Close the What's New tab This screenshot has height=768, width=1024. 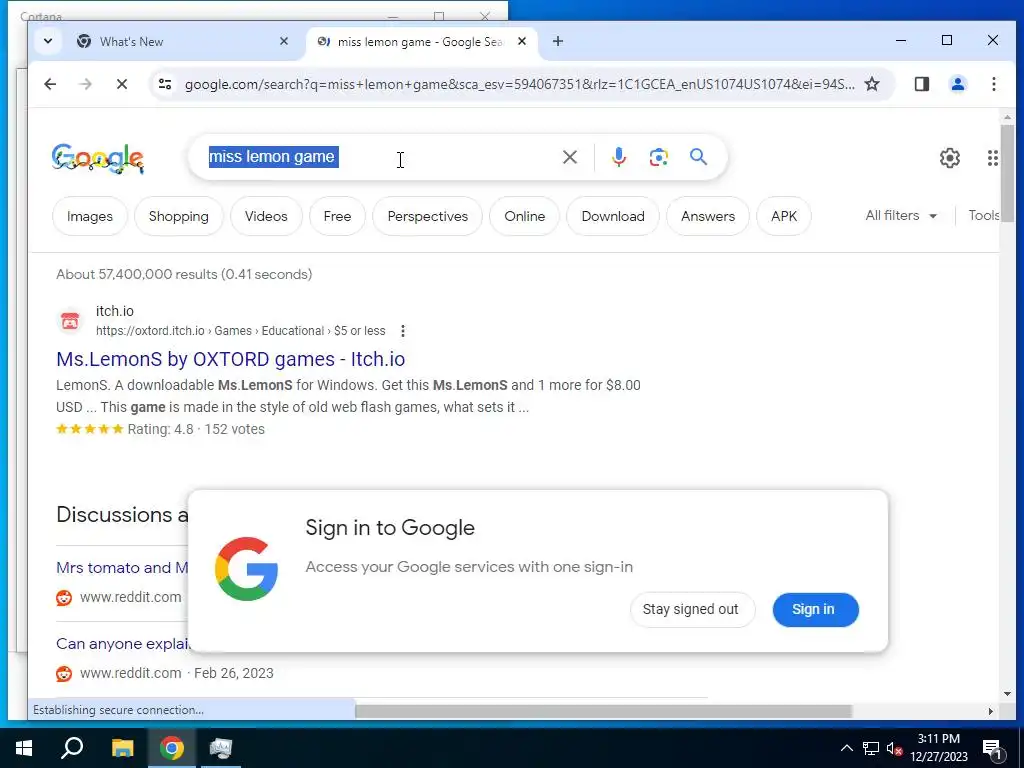(x=283, y=41)
